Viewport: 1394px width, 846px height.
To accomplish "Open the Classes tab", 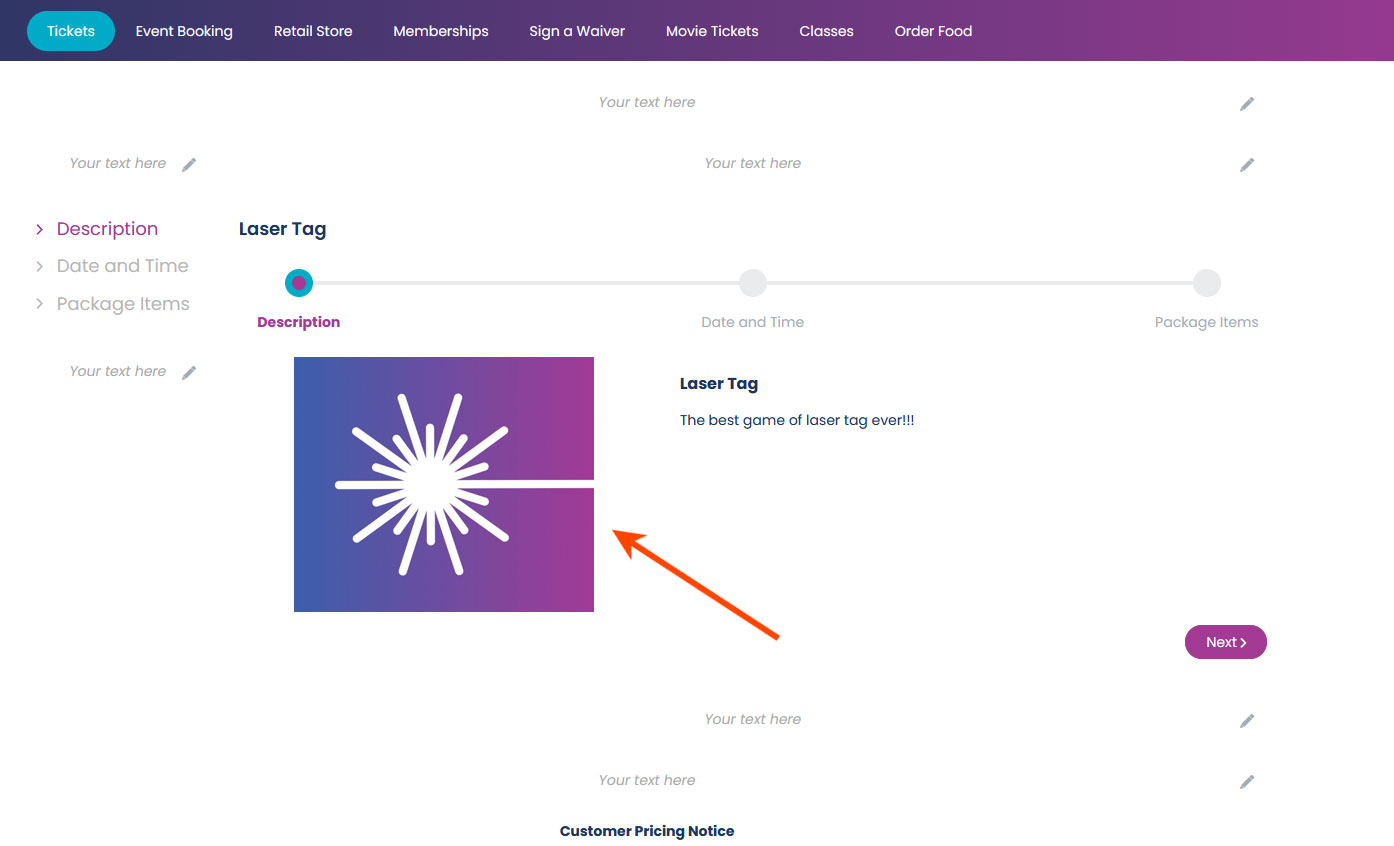I will point(826,31).
